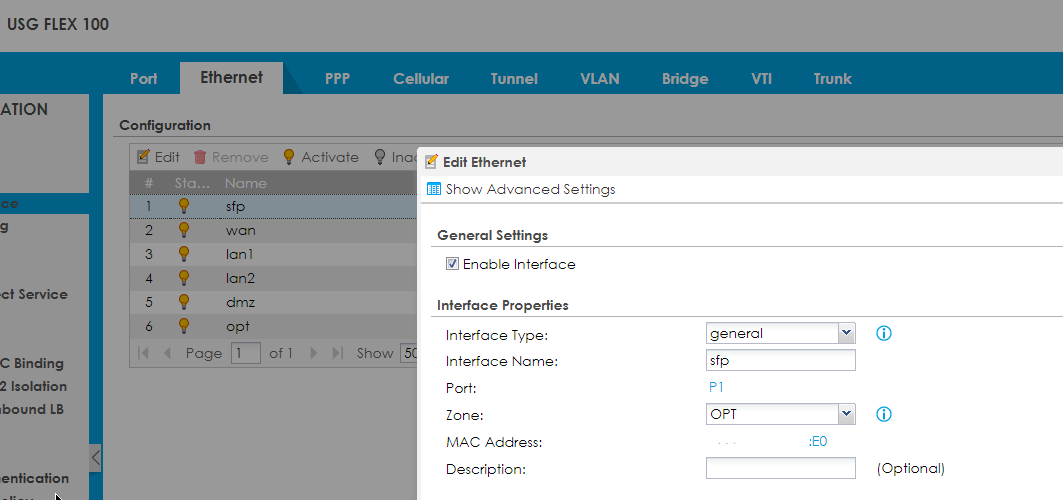1063x500 pixels.
Task: Click the Interface Name text field
Action: pos(780,360)
